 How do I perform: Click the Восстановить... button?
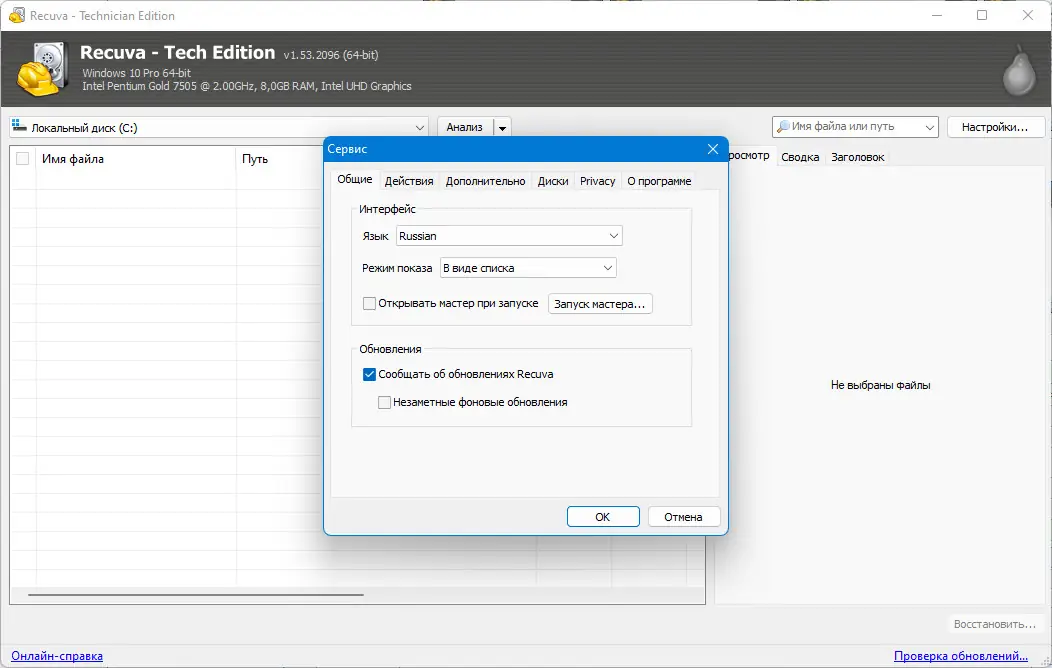(x=994, y=624)
